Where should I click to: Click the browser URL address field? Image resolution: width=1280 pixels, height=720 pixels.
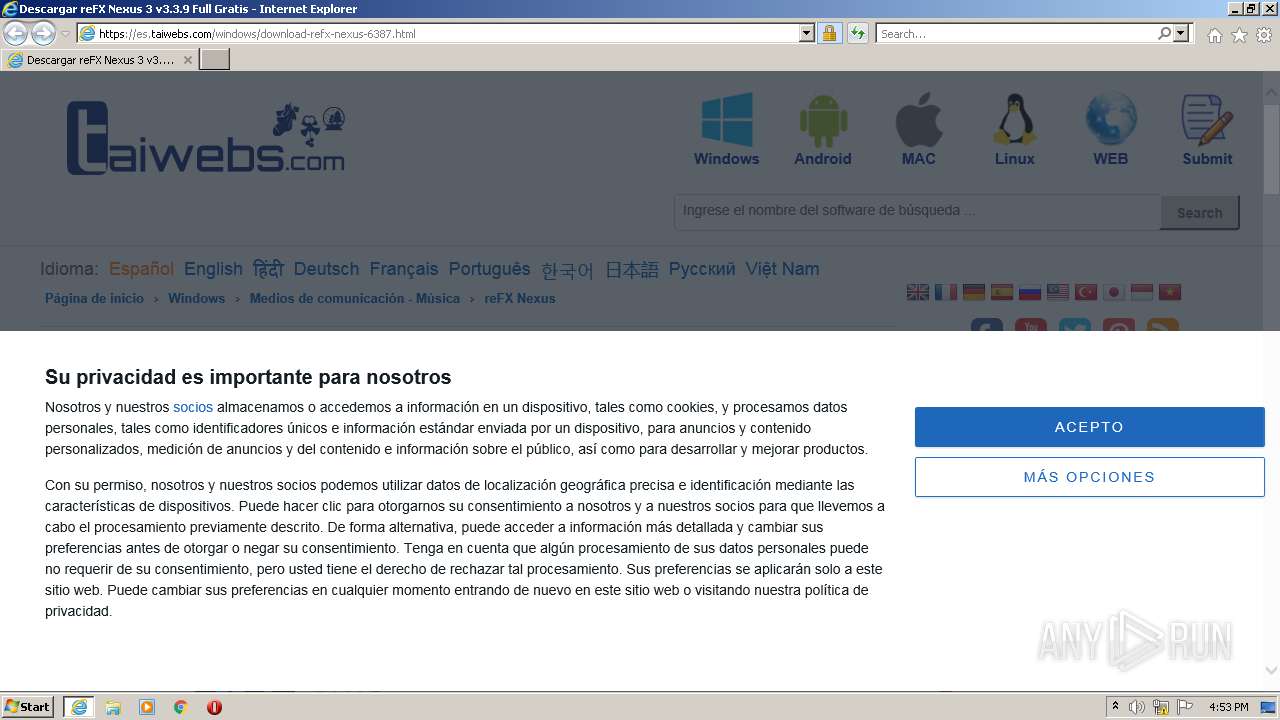click(448, 33)
